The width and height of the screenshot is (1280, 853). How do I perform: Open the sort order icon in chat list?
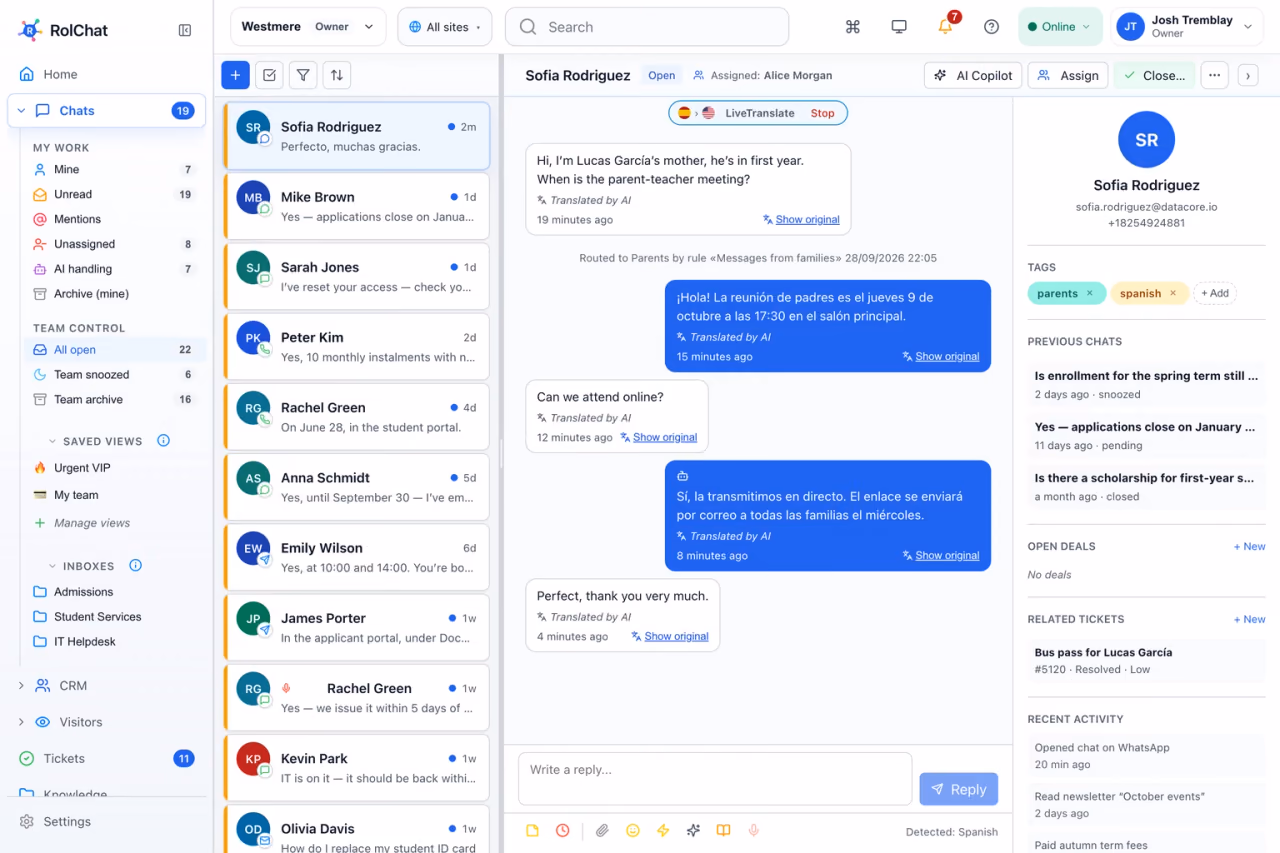337,75
